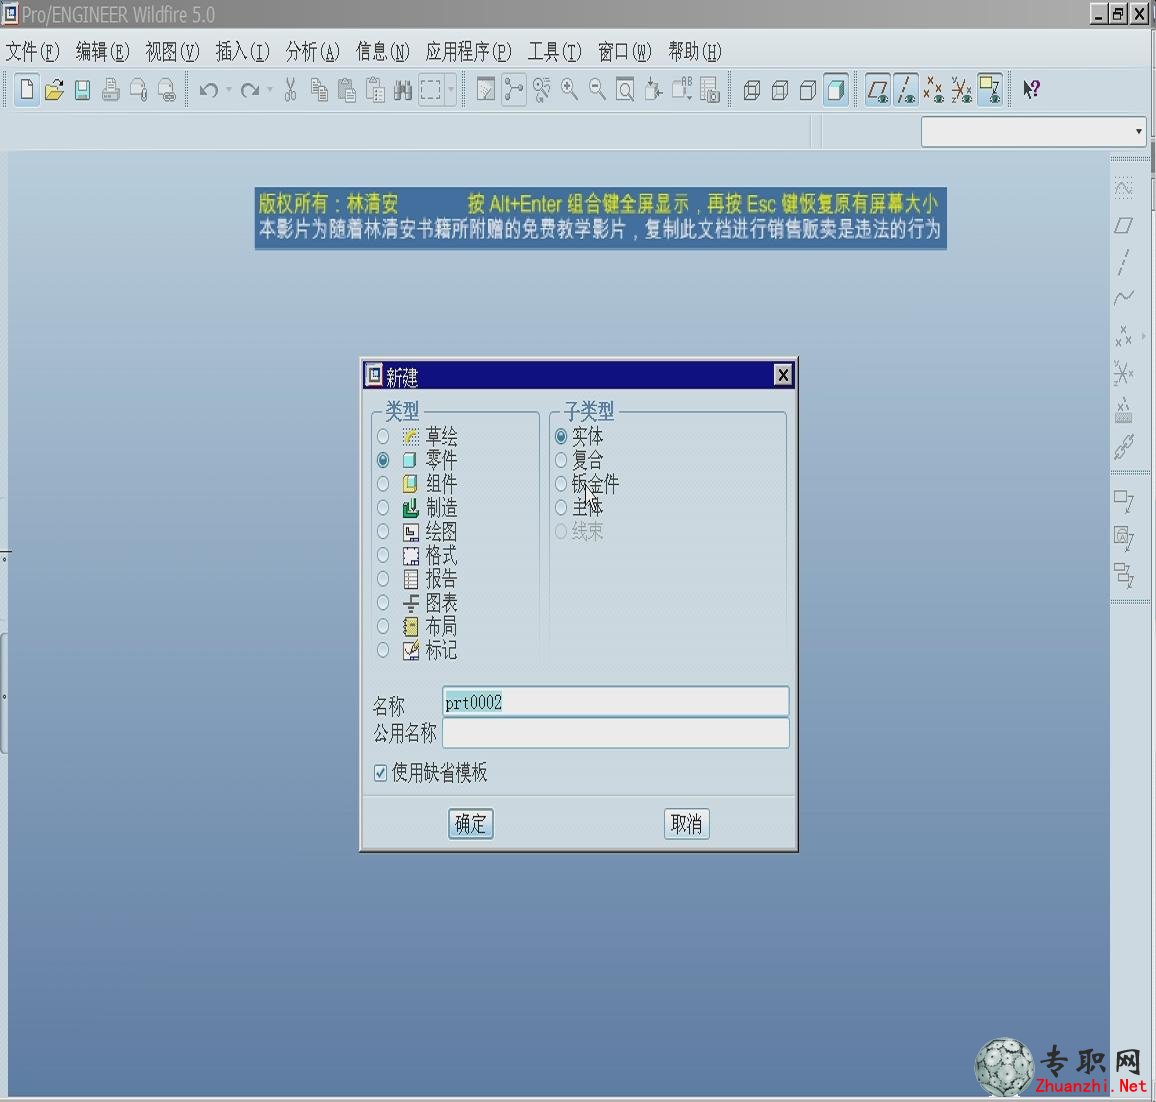The image size is (1156, 1102).
Task: Toggle the 使用缺省模板 checkbox
Action: (x=380, y=773)
